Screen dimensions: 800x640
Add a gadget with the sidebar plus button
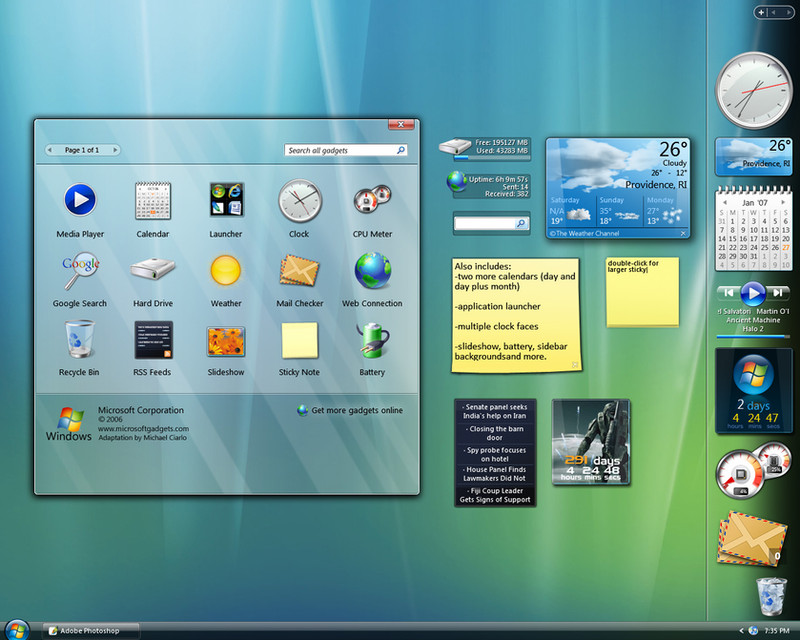coord(761,12)
